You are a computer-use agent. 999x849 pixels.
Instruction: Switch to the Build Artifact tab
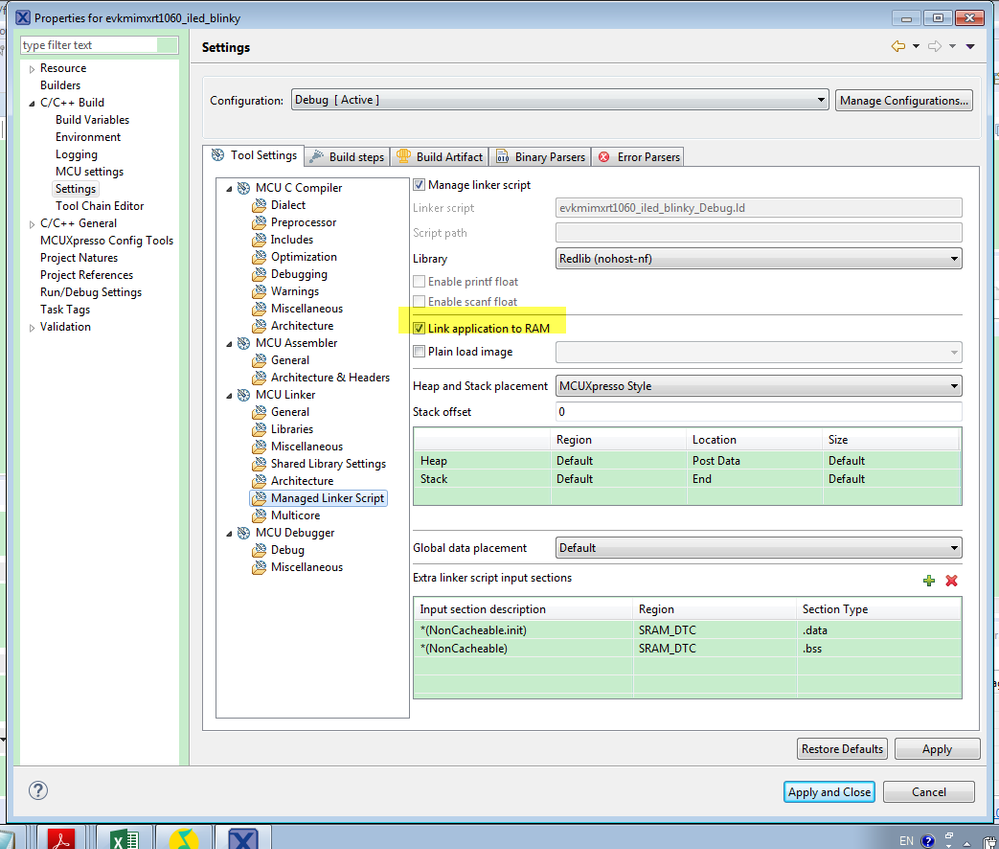[440, 157]
